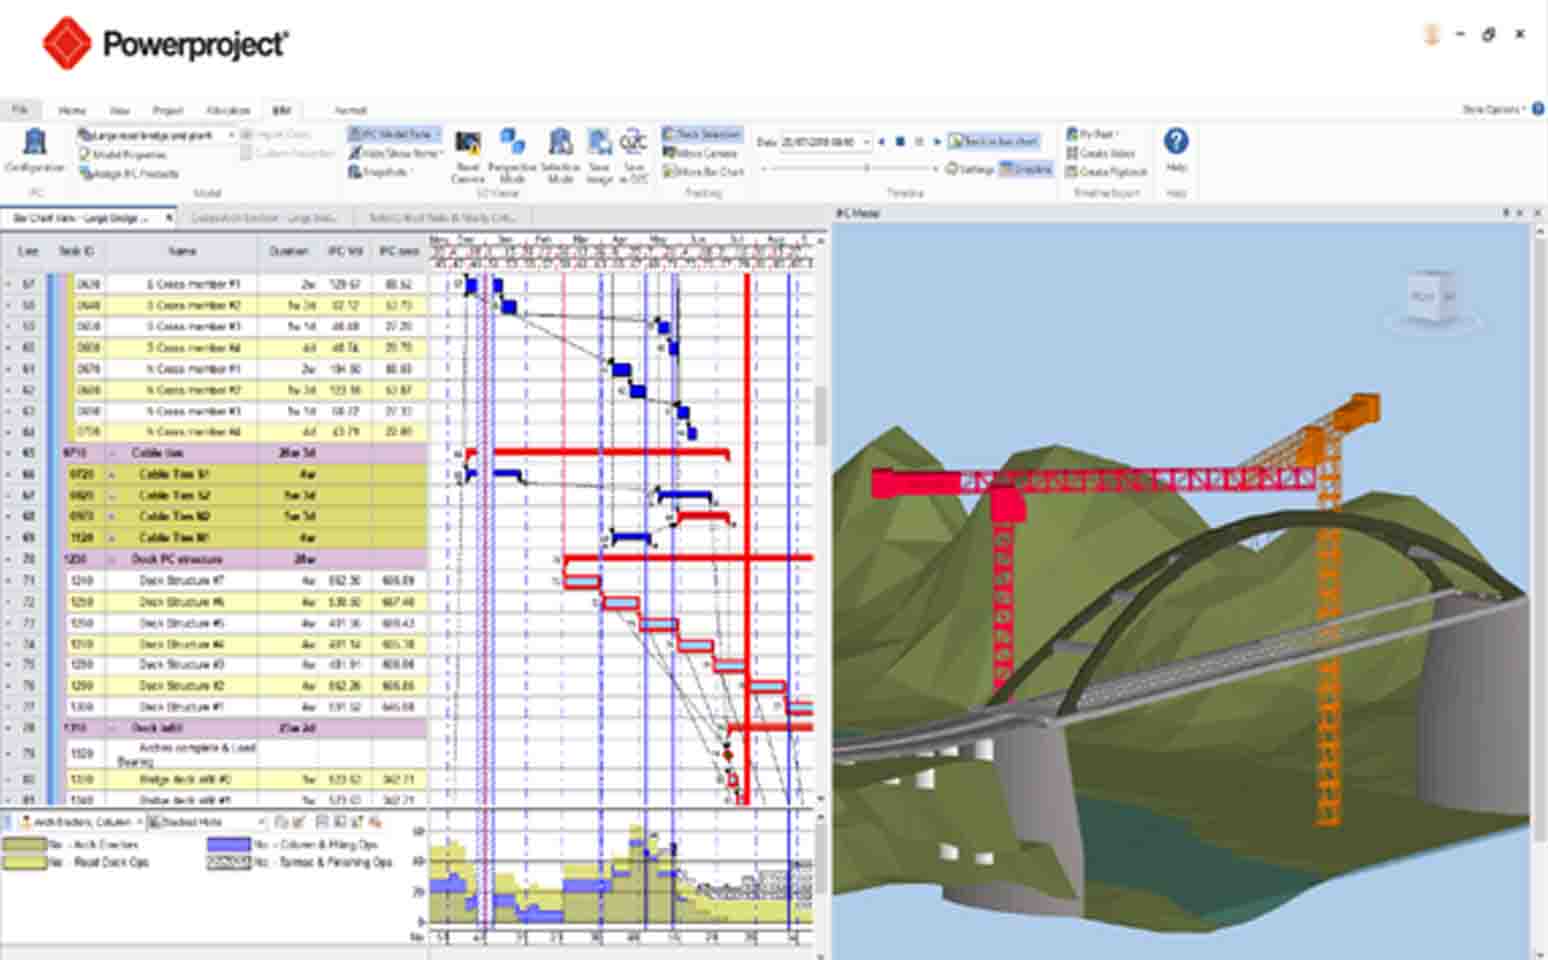
Task: Click Create Video in Timeline Export
Action: pos(1100,153)
